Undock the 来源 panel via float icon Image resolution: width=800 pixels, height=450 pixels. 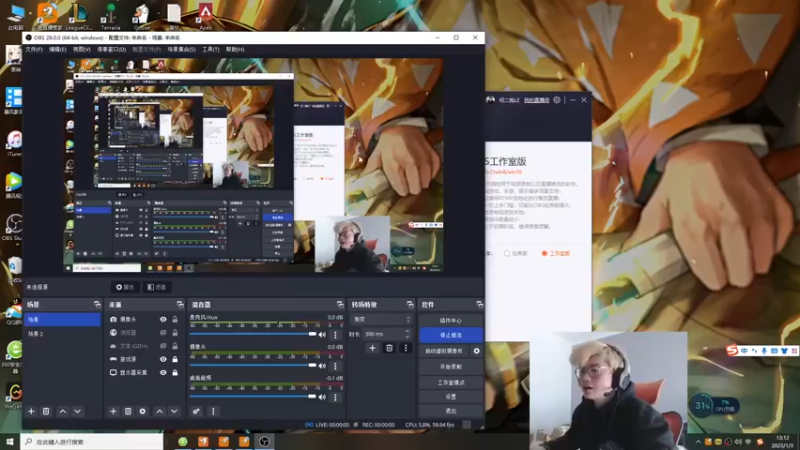pyautogui.click(x=180, y=305)
